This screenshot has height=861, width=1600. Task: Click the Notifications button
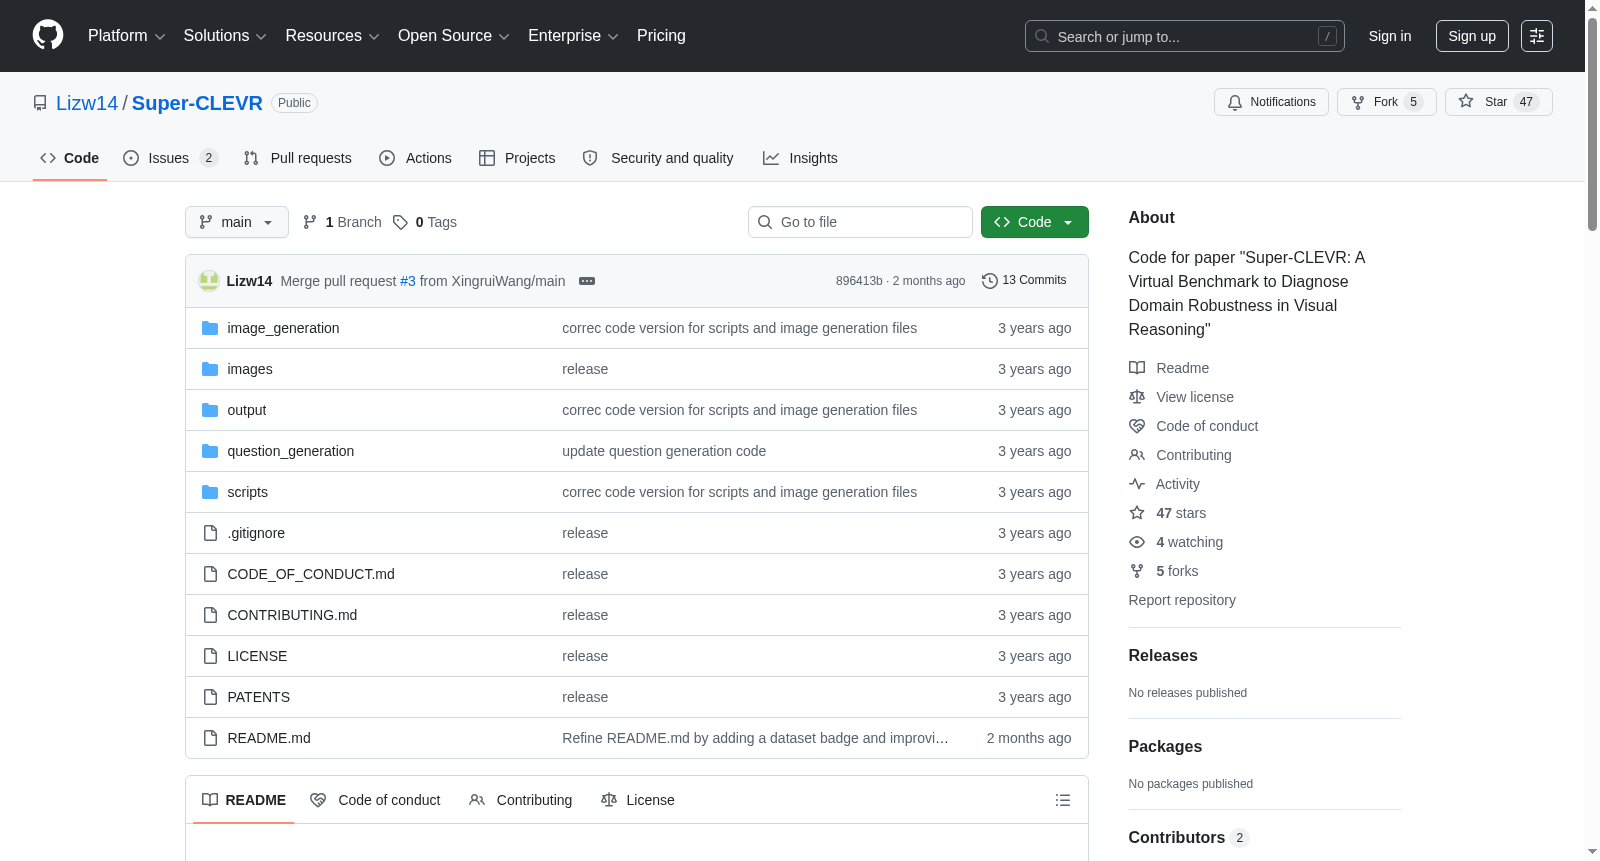click(1271, 102)
